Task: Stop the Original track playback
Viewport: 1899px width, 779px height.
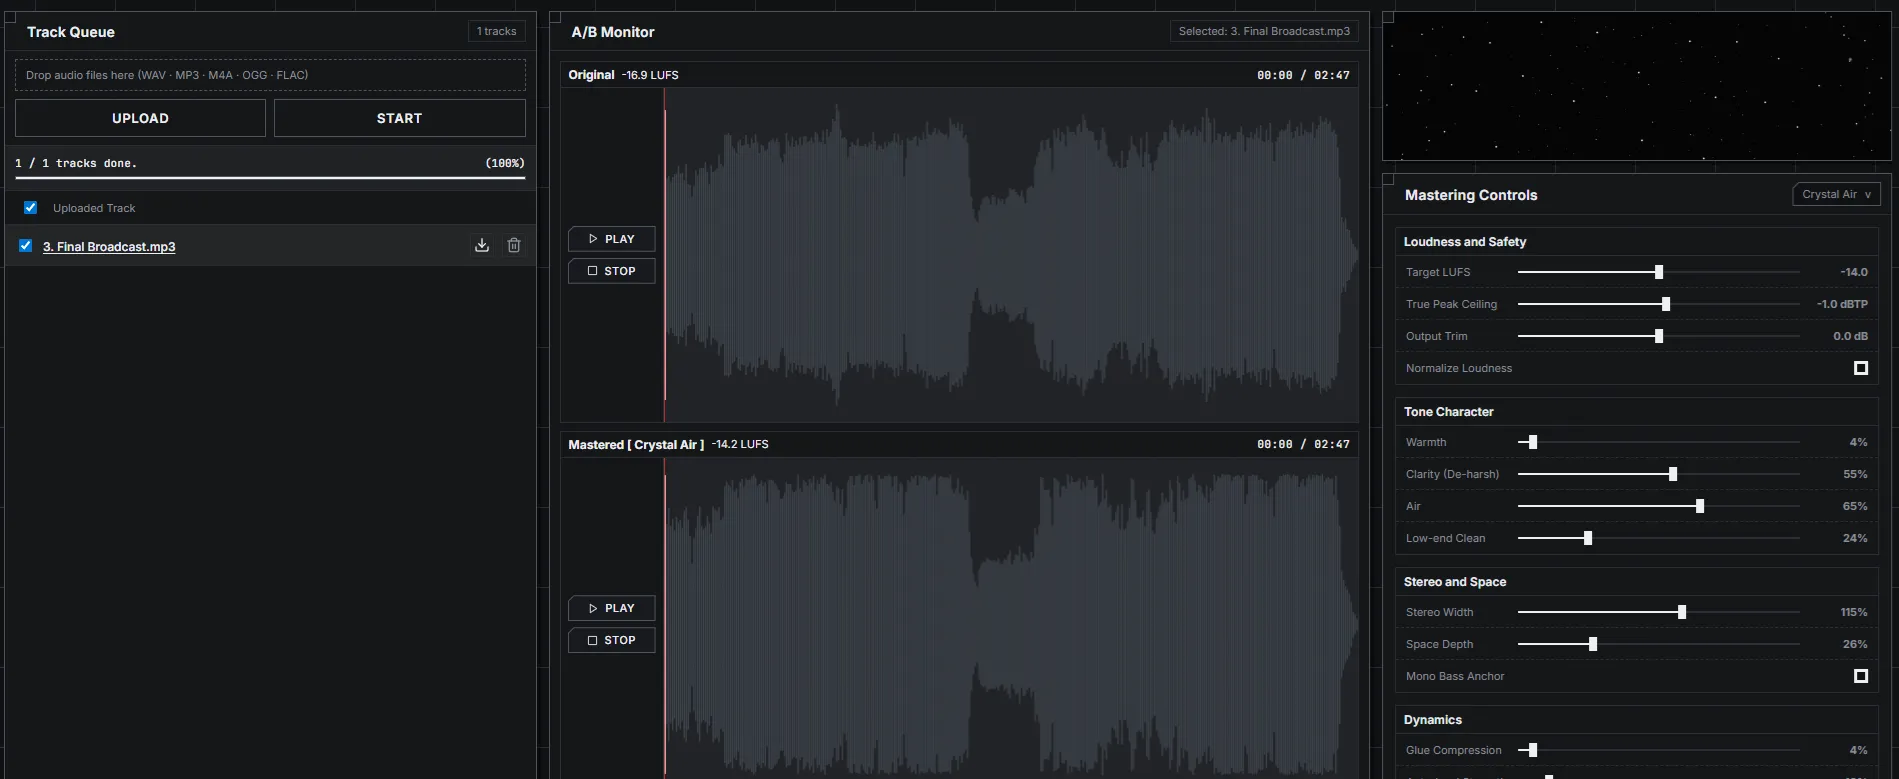Action: tap(611, 271)
